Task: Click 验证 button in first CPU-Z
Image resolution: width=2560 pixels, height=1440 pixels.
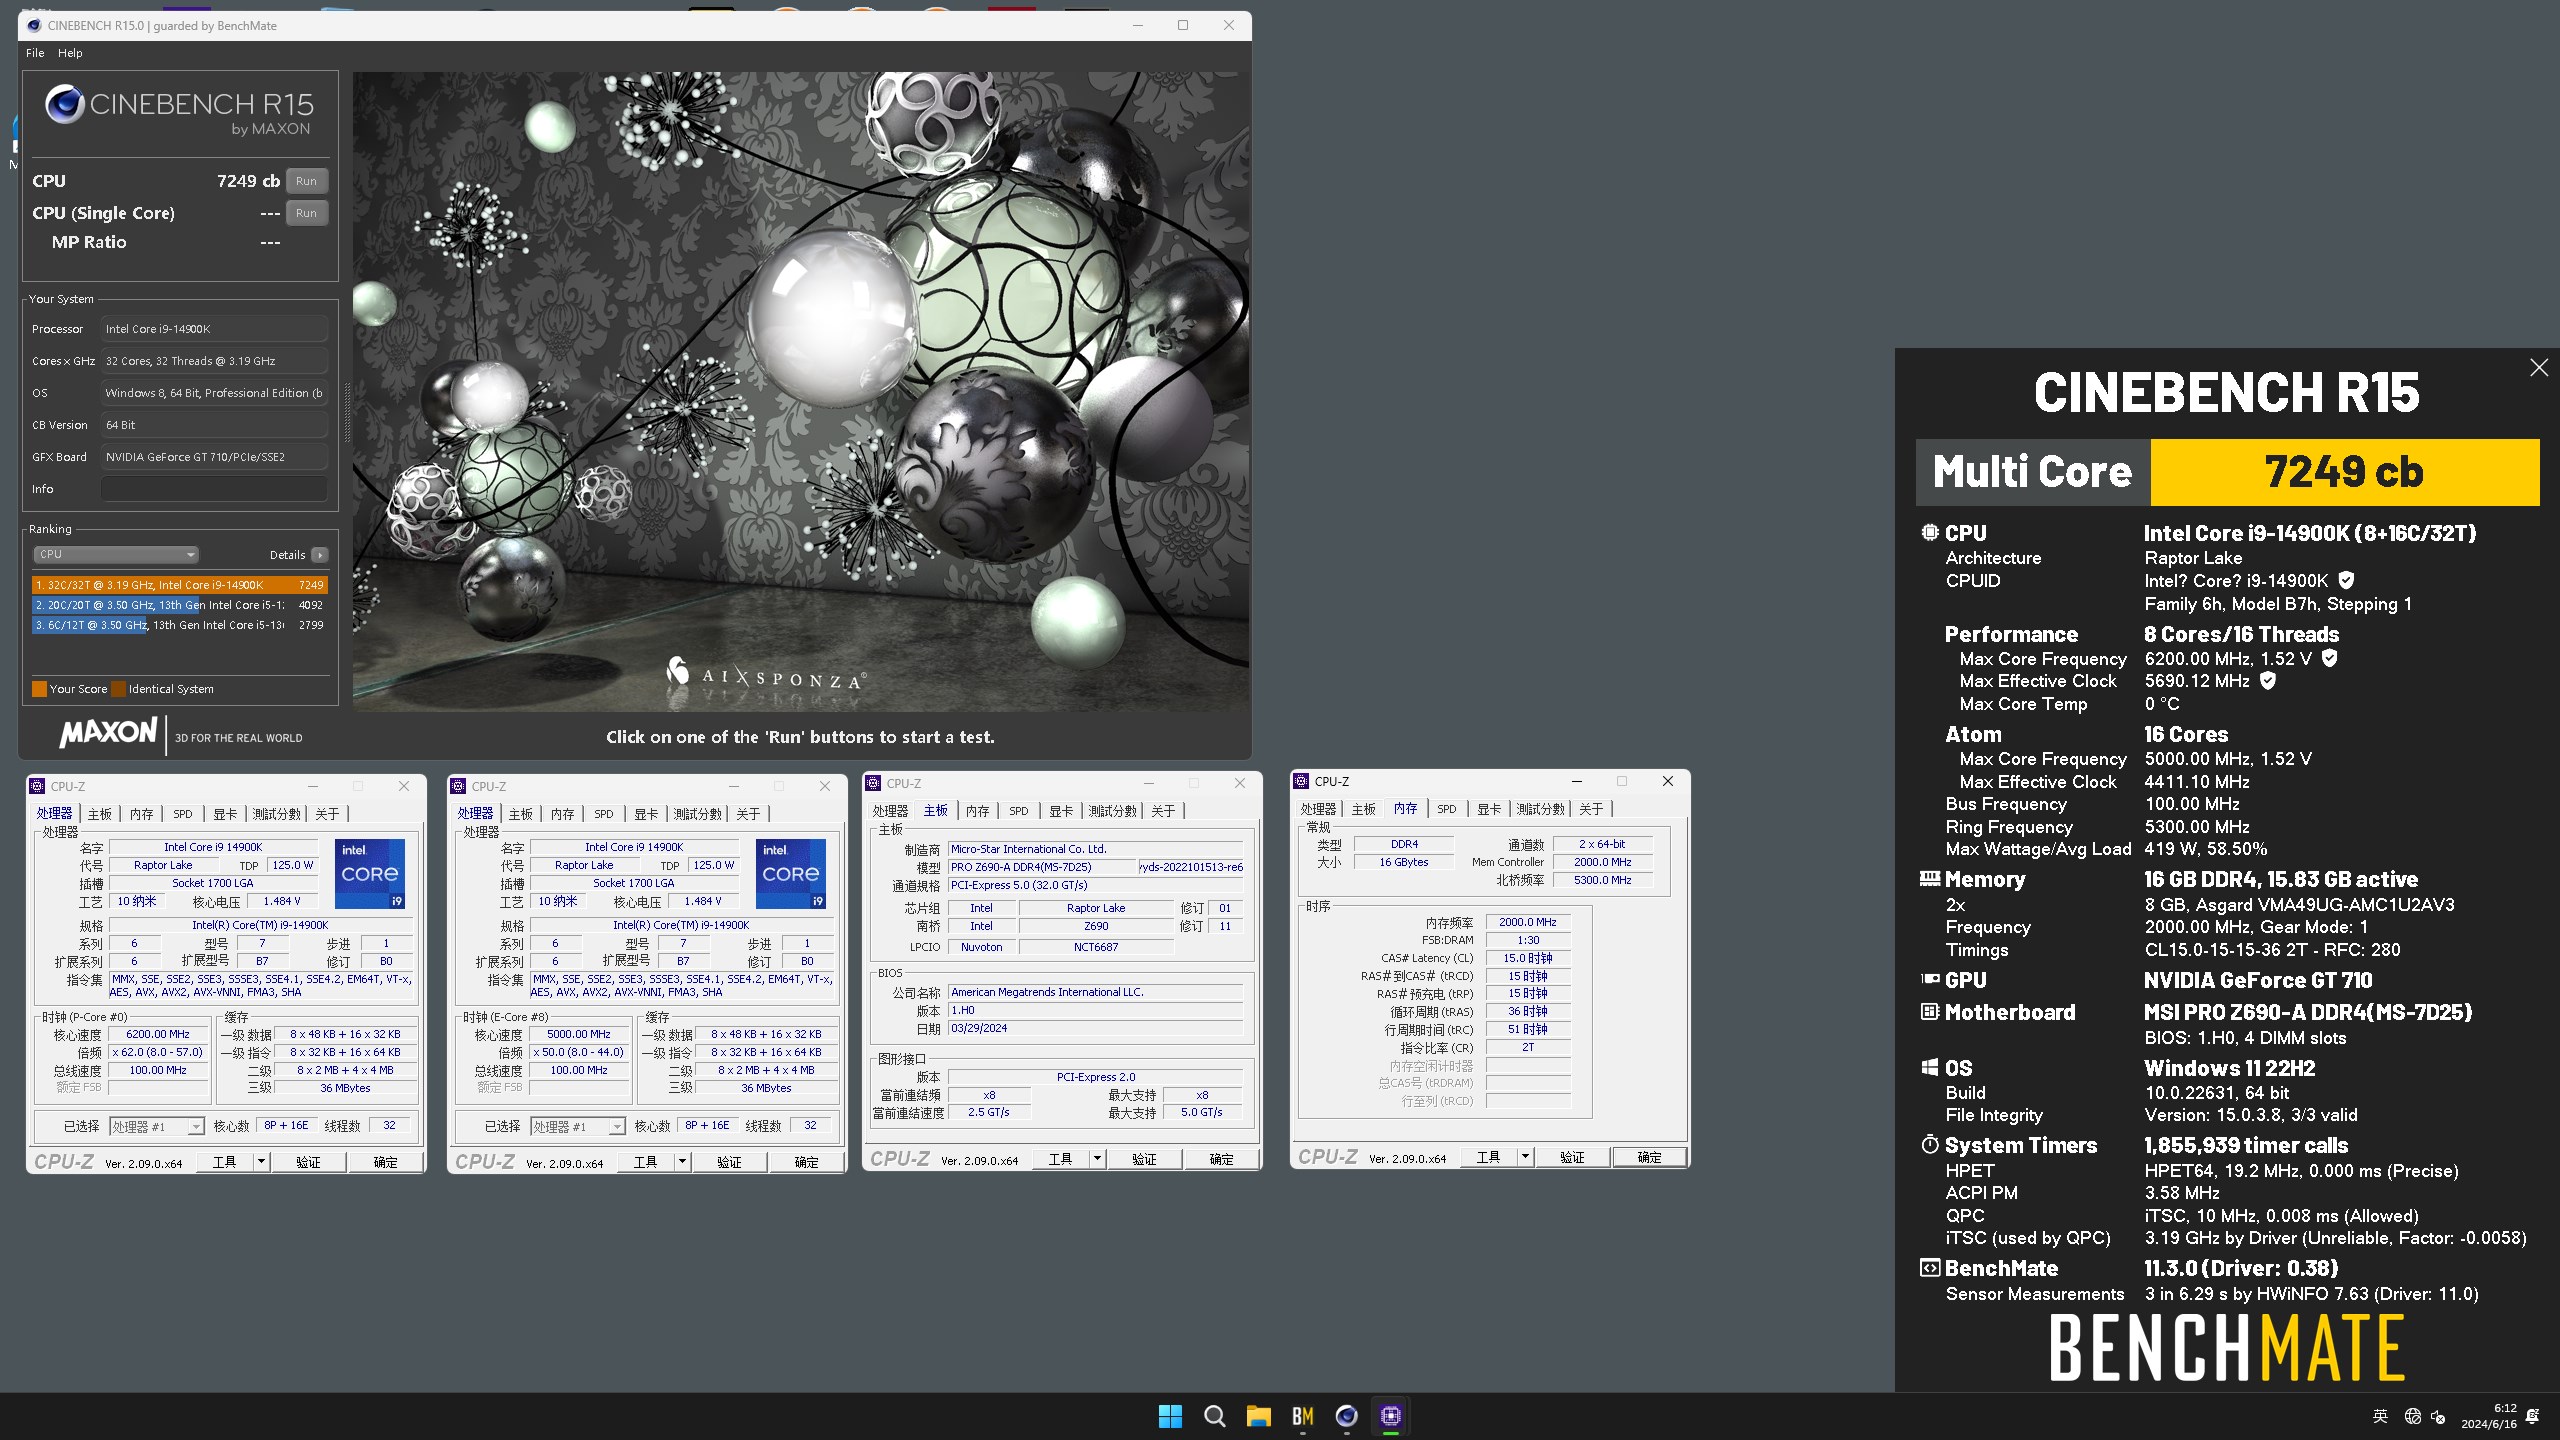Action: point(308,1162)
